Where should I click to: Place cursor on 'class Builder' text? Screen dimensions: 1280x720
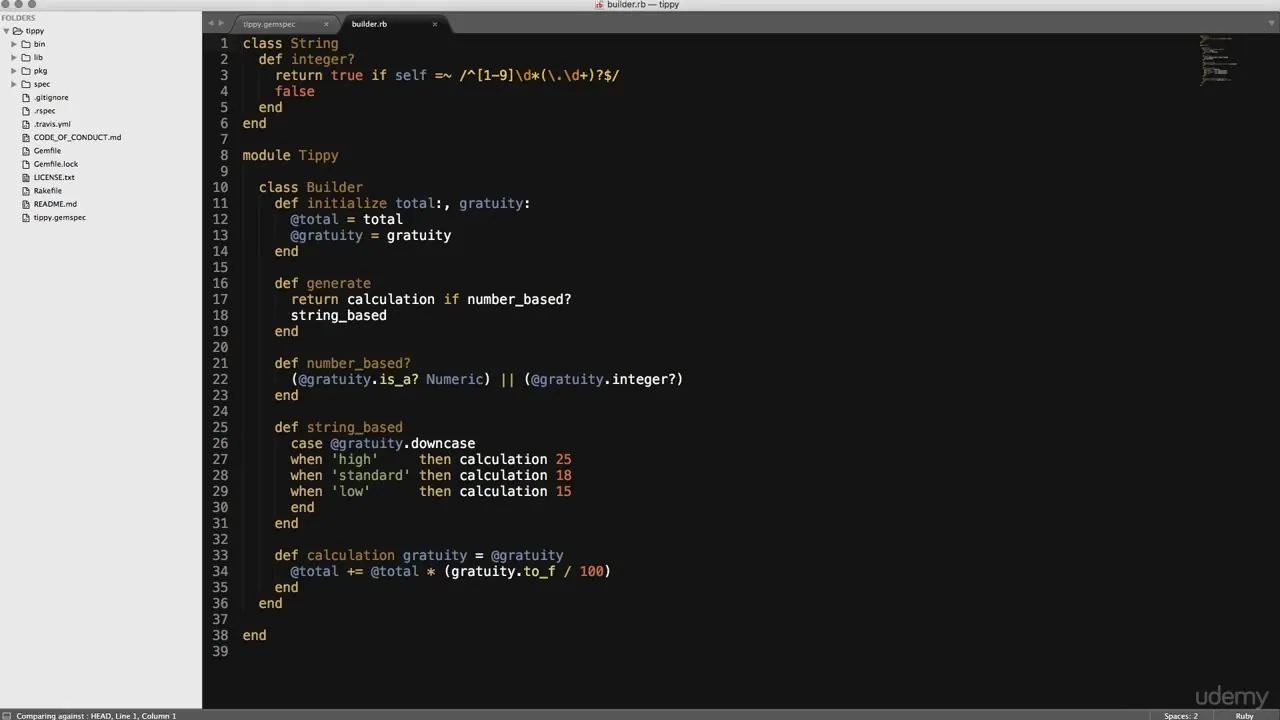311,187
